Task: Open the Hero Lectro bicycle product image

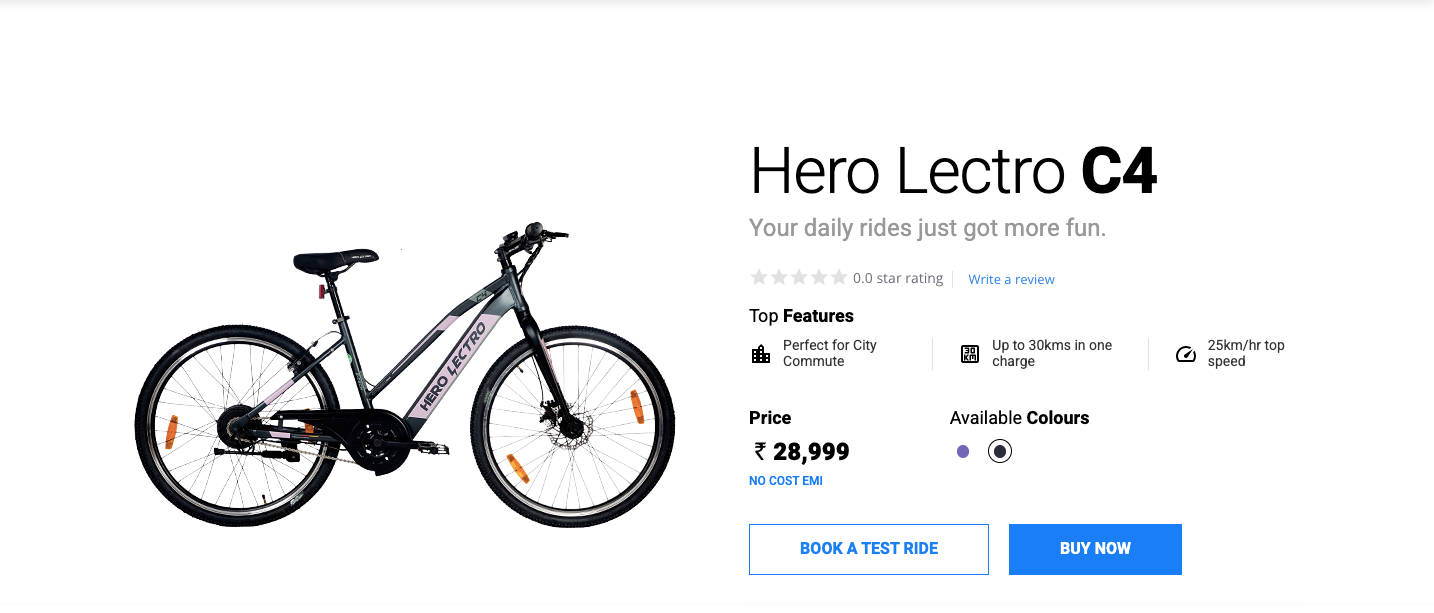Action: [405, 380]
